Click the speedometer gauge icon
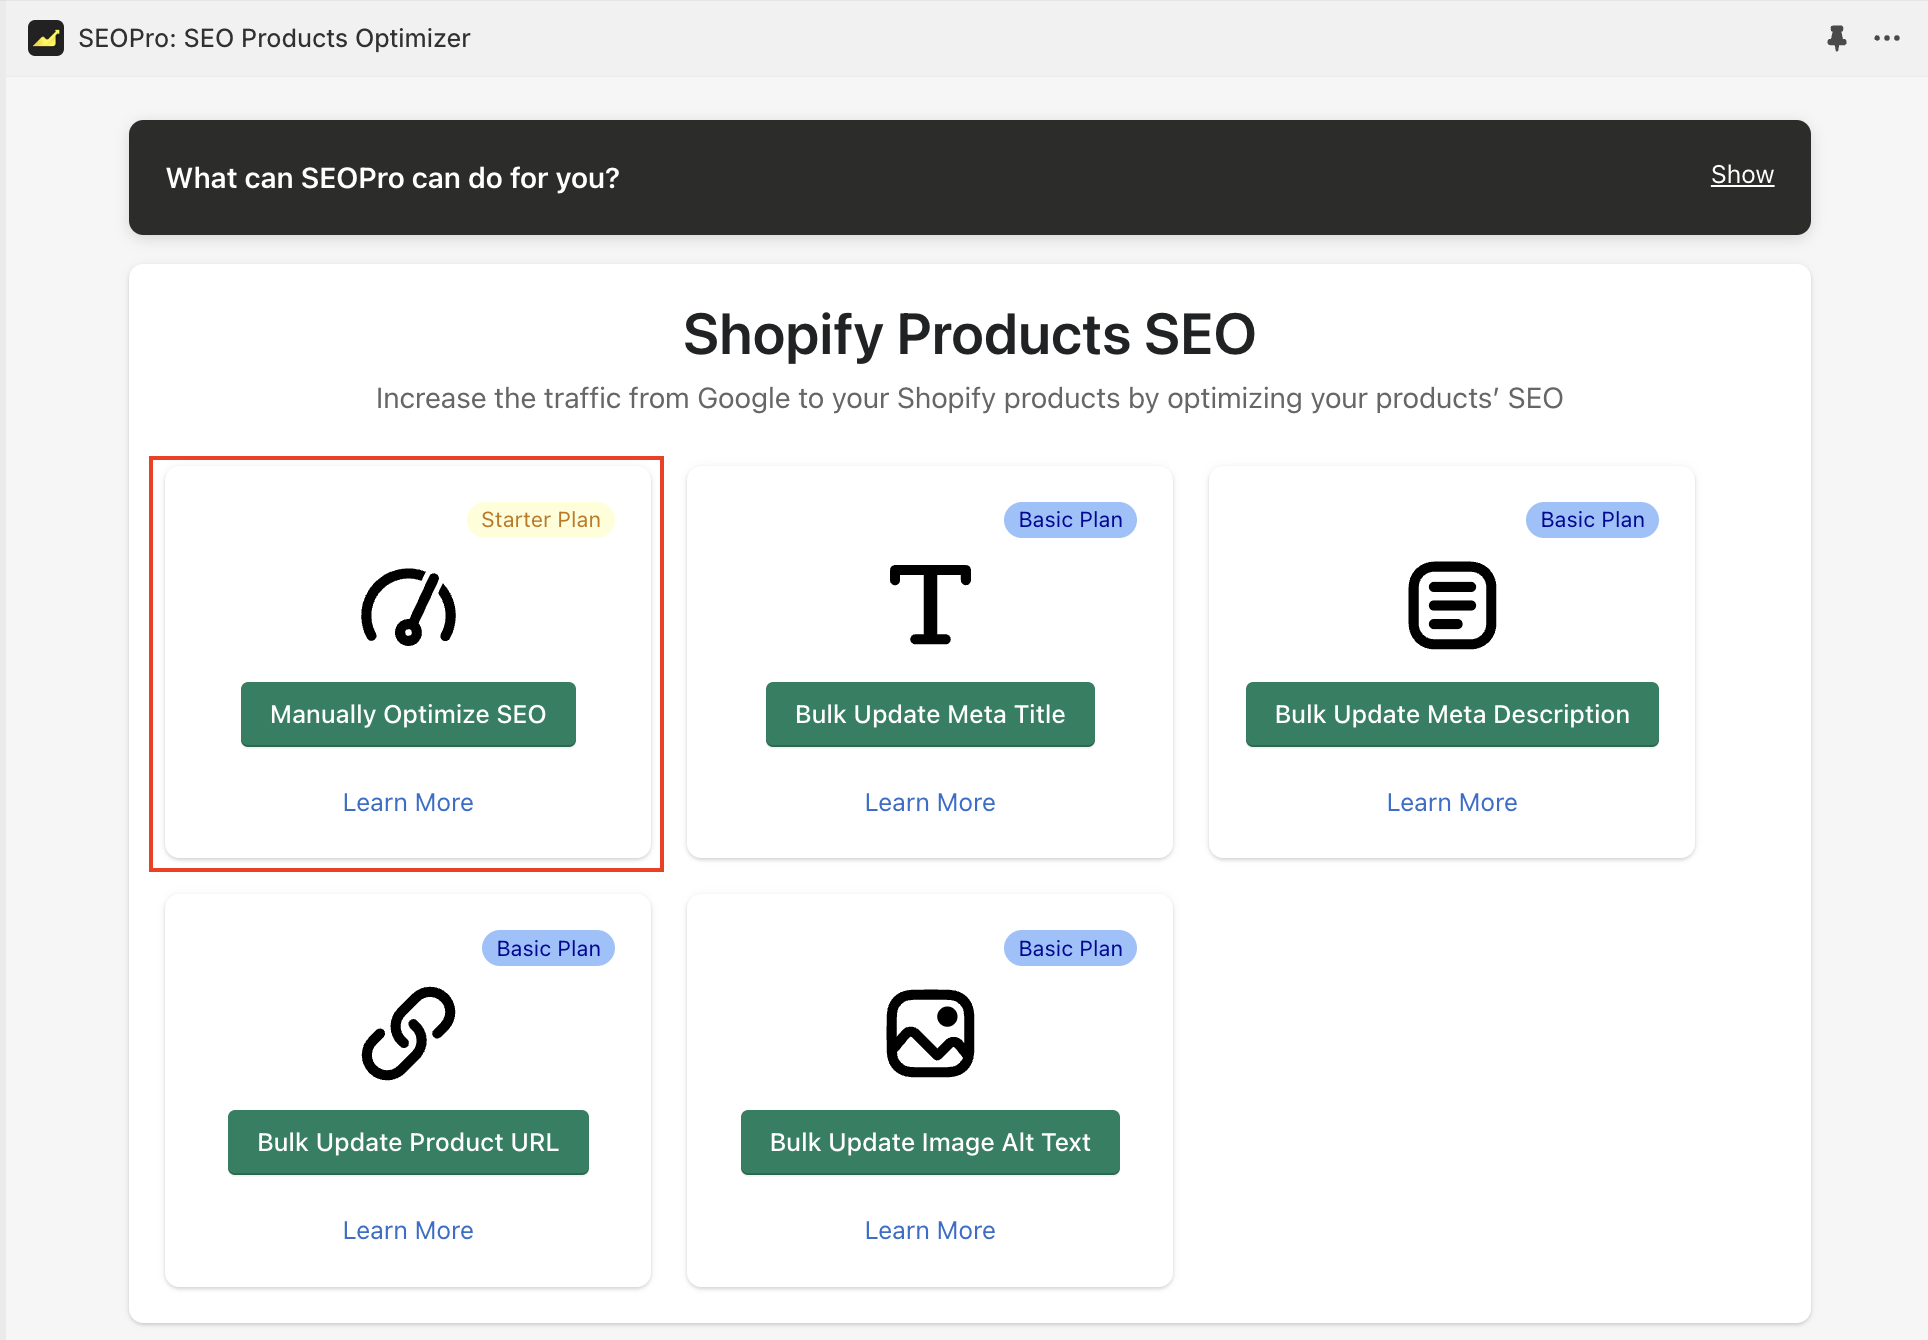 (408, 607)
